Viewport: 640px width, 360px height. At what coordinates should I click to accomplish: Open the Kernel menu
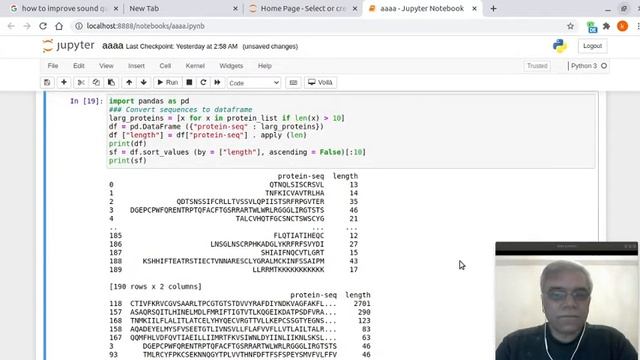coord(195,66)
